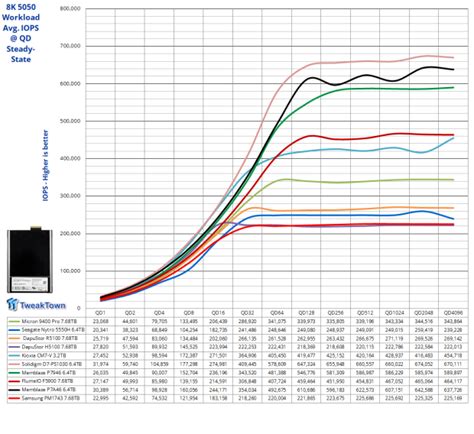Click the Solidigm QD1 value 31,974
The image size is (474, 434).
pos(100,364)
